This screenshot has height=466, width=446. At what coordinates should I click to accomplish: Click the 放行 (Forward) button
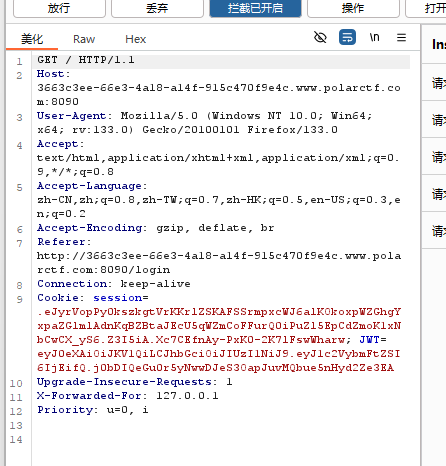(59, 8)
